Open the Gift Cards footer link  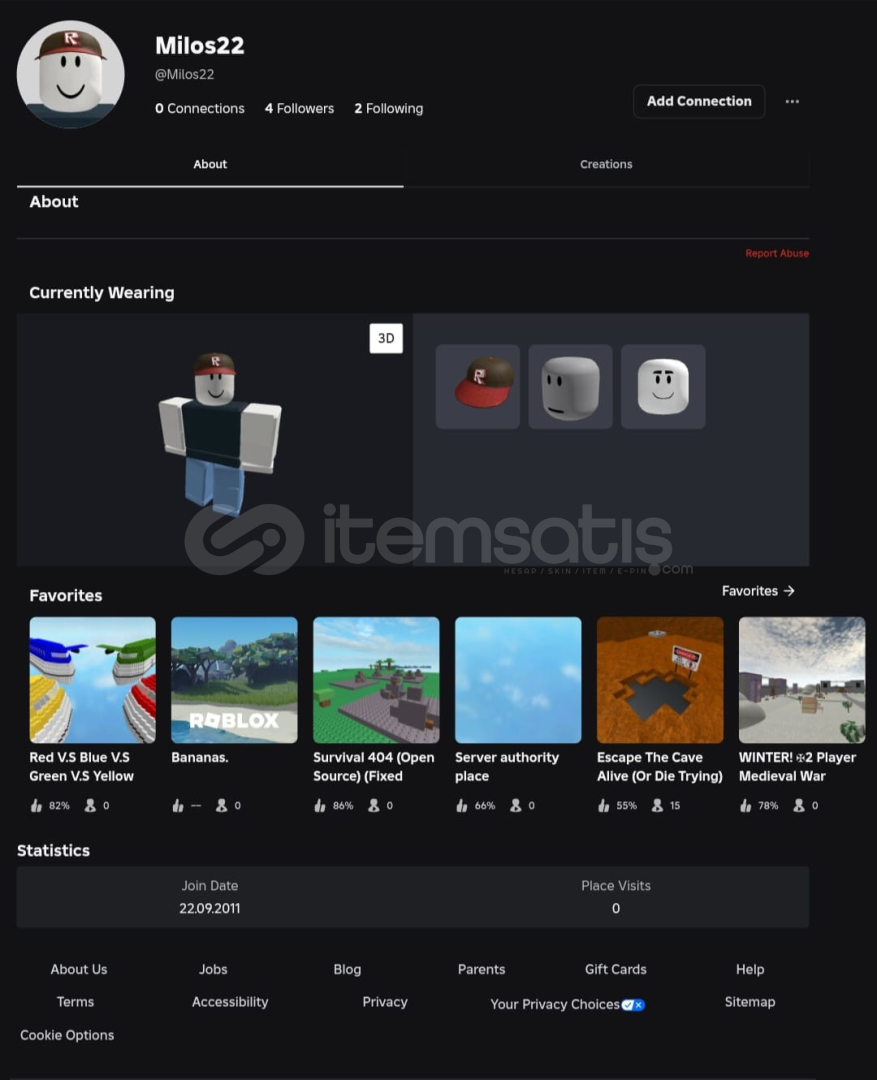coord(616,969)
